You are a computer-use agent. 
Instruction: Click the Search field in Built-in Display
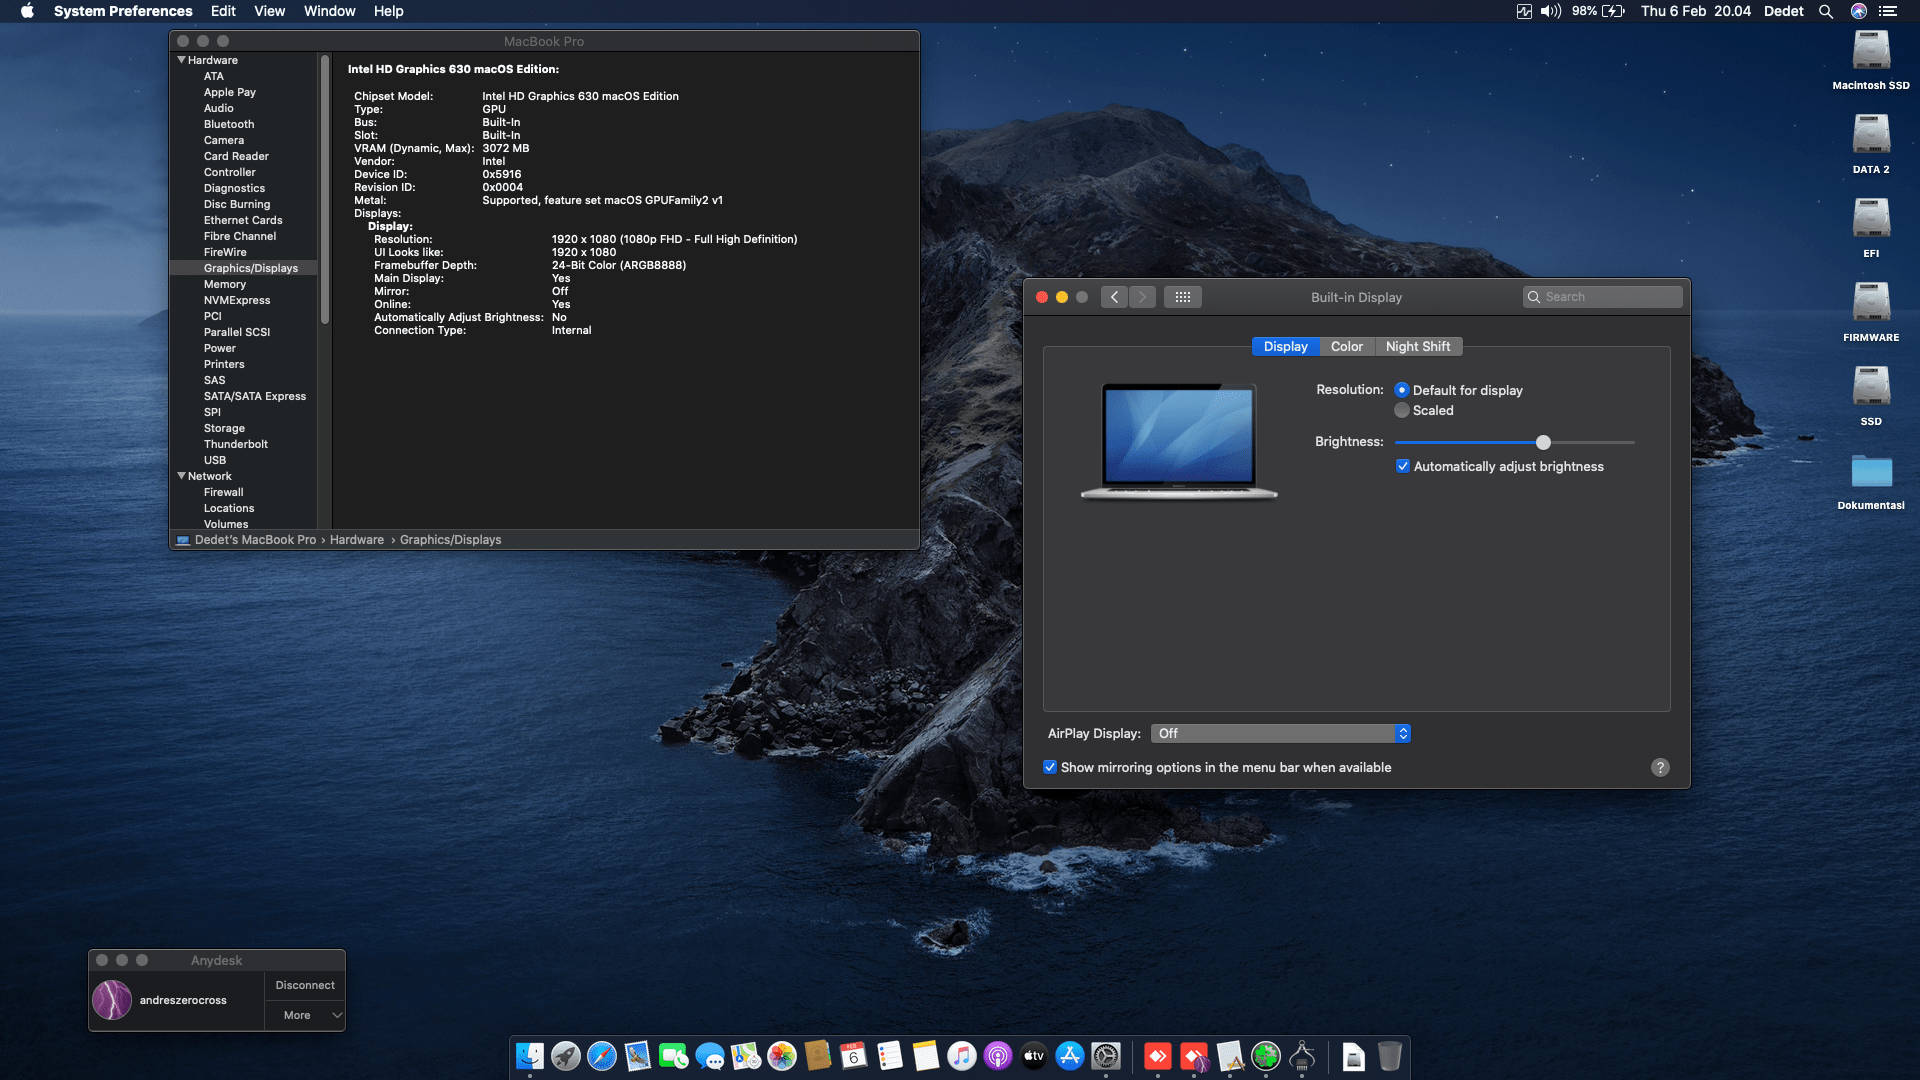coord(1602,297)
